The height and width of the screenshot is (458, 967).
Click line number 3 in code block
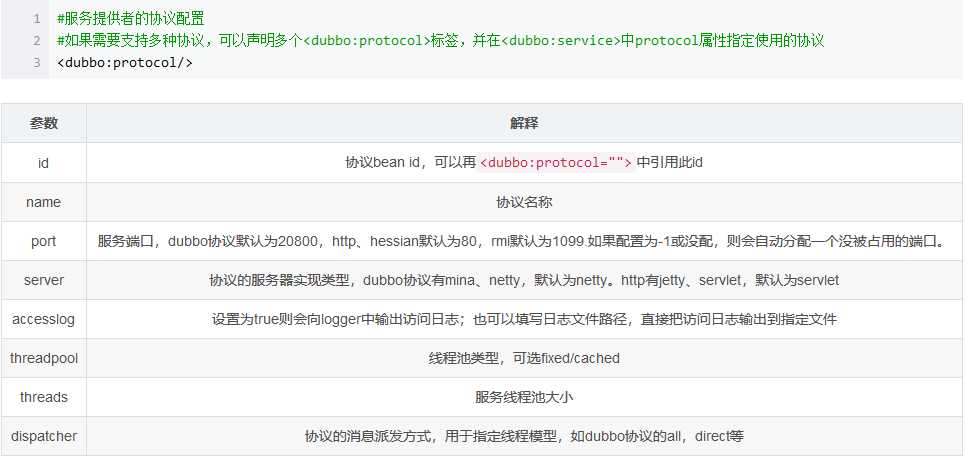pos(37,62)
